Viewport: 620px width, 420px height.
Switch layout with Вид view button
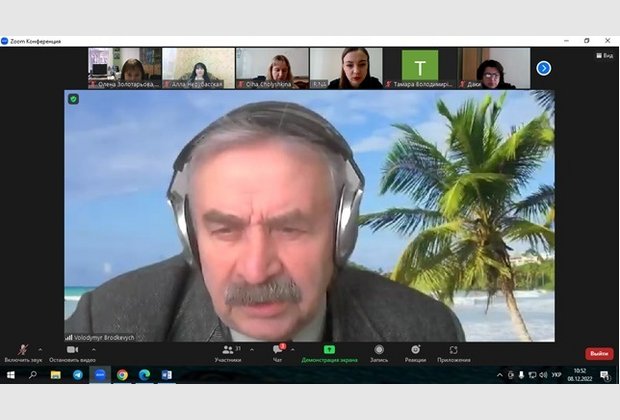pos(605,55)
